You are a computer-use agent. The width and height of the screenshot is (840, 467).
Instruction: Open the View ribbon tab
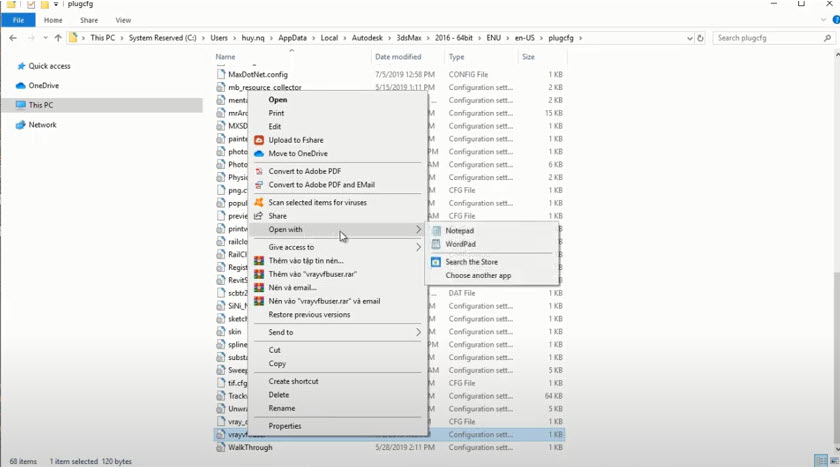pos(123,20)
